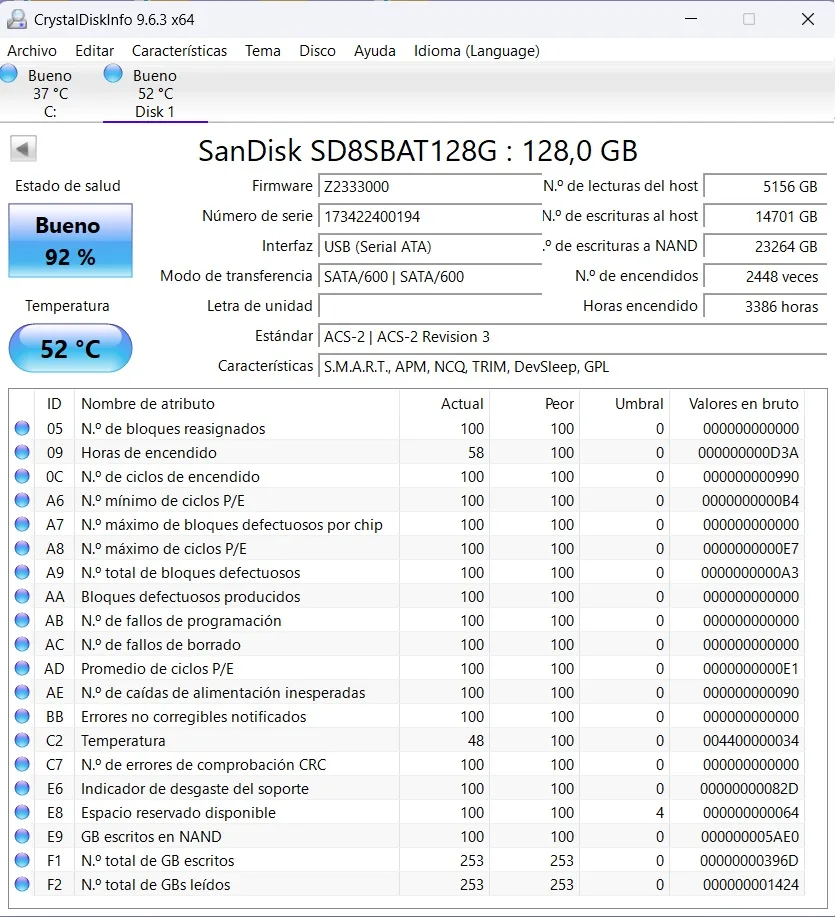The image size is (835, 917).
Task: Close the CrystalDiskInfo window
Action: [808, 19]
